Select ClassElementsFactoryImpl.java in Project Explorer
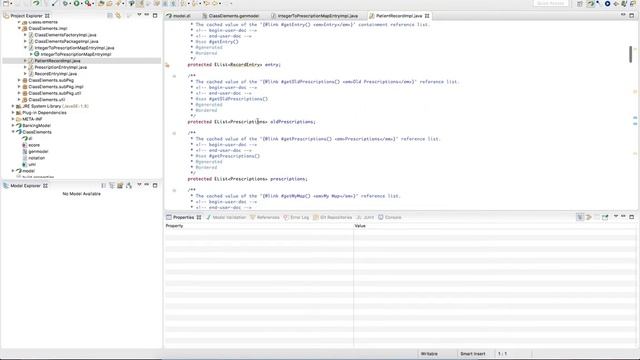This screenshot has width=640, height=360. click(65, 35)
